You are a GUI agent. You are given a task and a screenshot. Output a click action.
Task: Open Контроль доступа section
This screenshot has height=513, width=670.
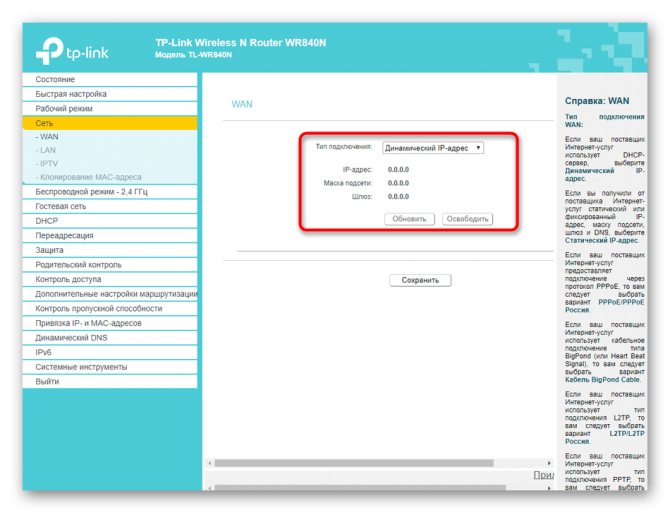[x=110, y=279]
